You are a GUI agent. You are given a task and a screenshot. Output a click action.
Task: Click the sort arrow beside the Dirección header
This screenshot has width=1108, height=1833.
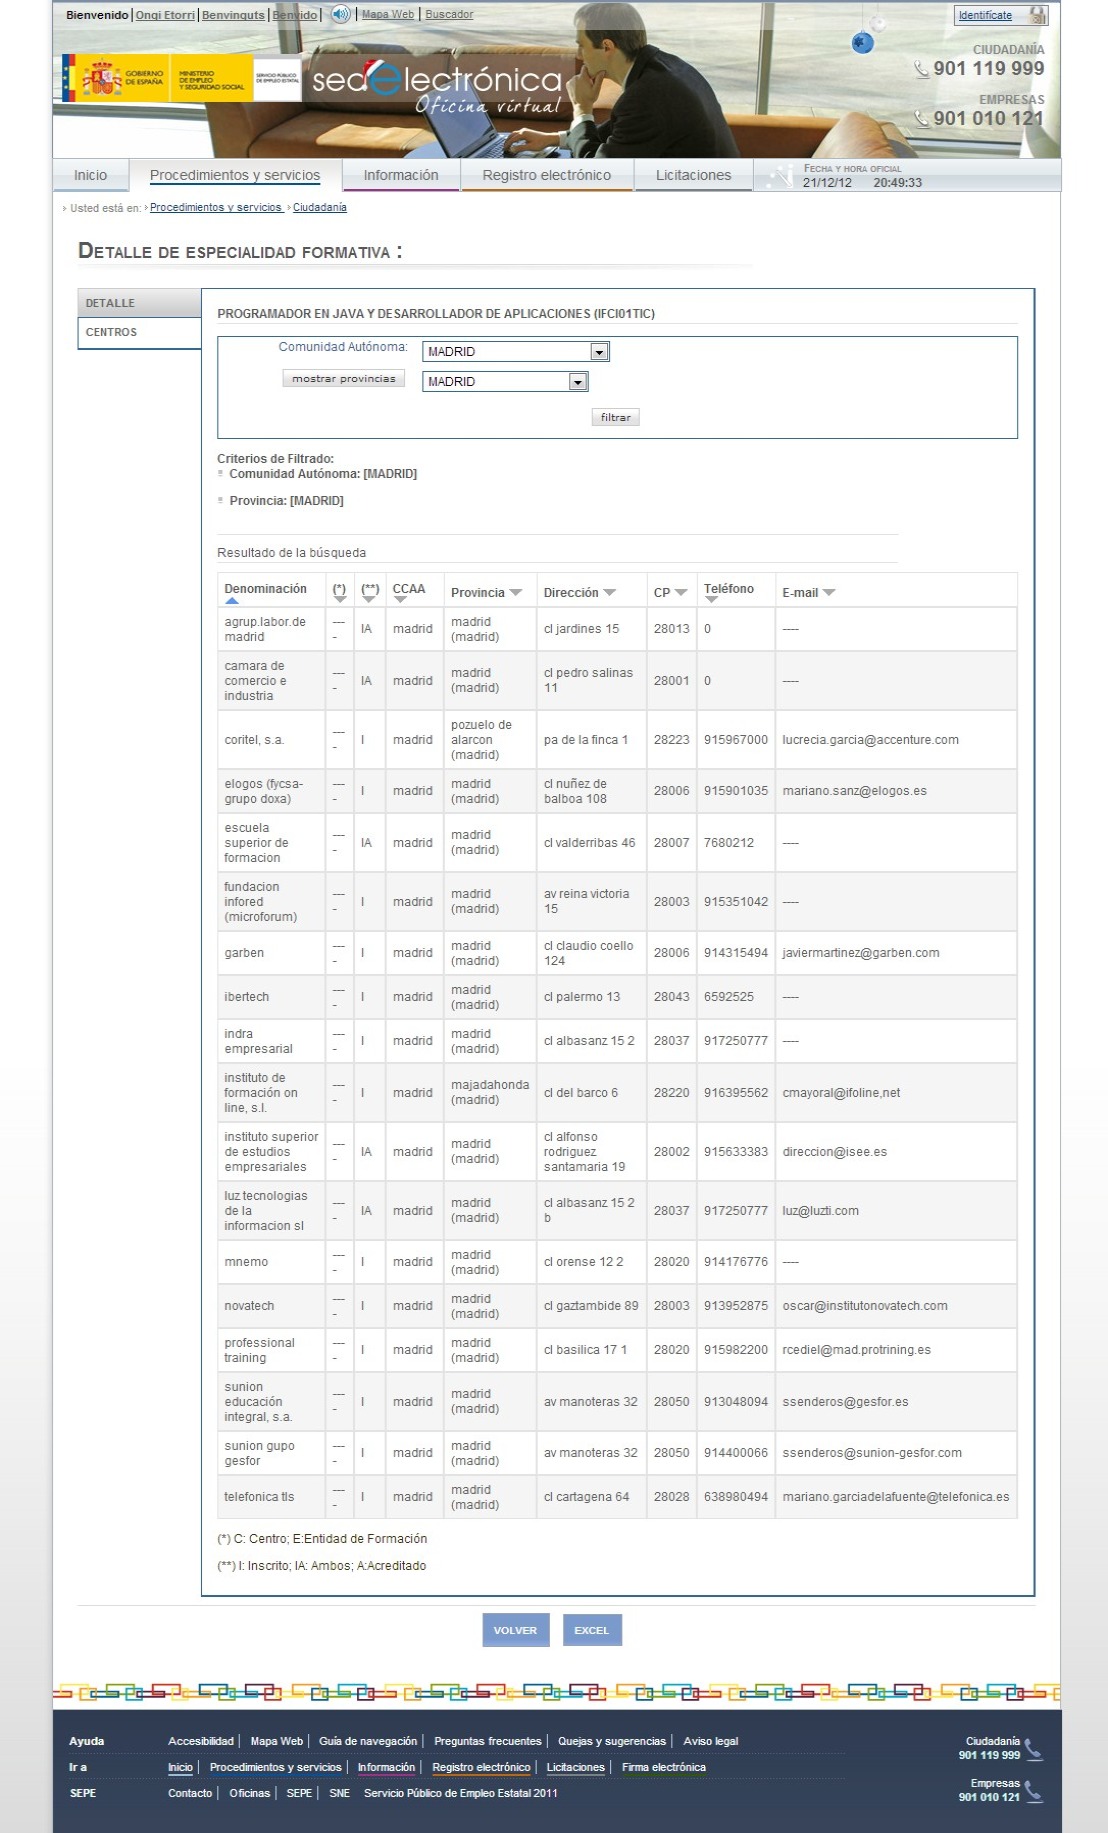(x=610, y=593)
